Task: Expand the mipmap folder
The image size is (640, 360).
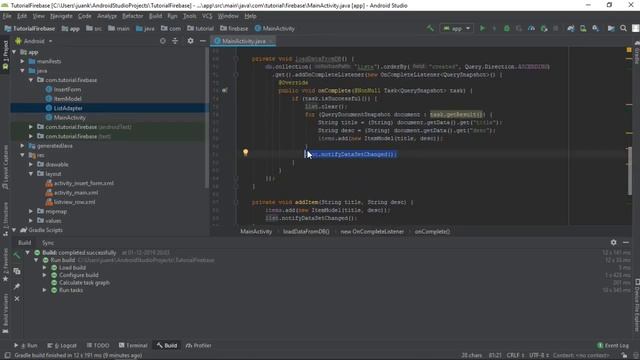Action: click(31, 211)
